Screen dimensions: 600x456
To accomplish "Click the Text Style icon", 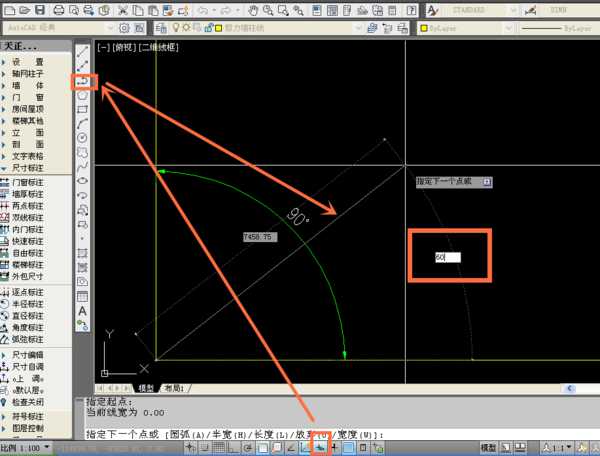I will coord(433,10).
